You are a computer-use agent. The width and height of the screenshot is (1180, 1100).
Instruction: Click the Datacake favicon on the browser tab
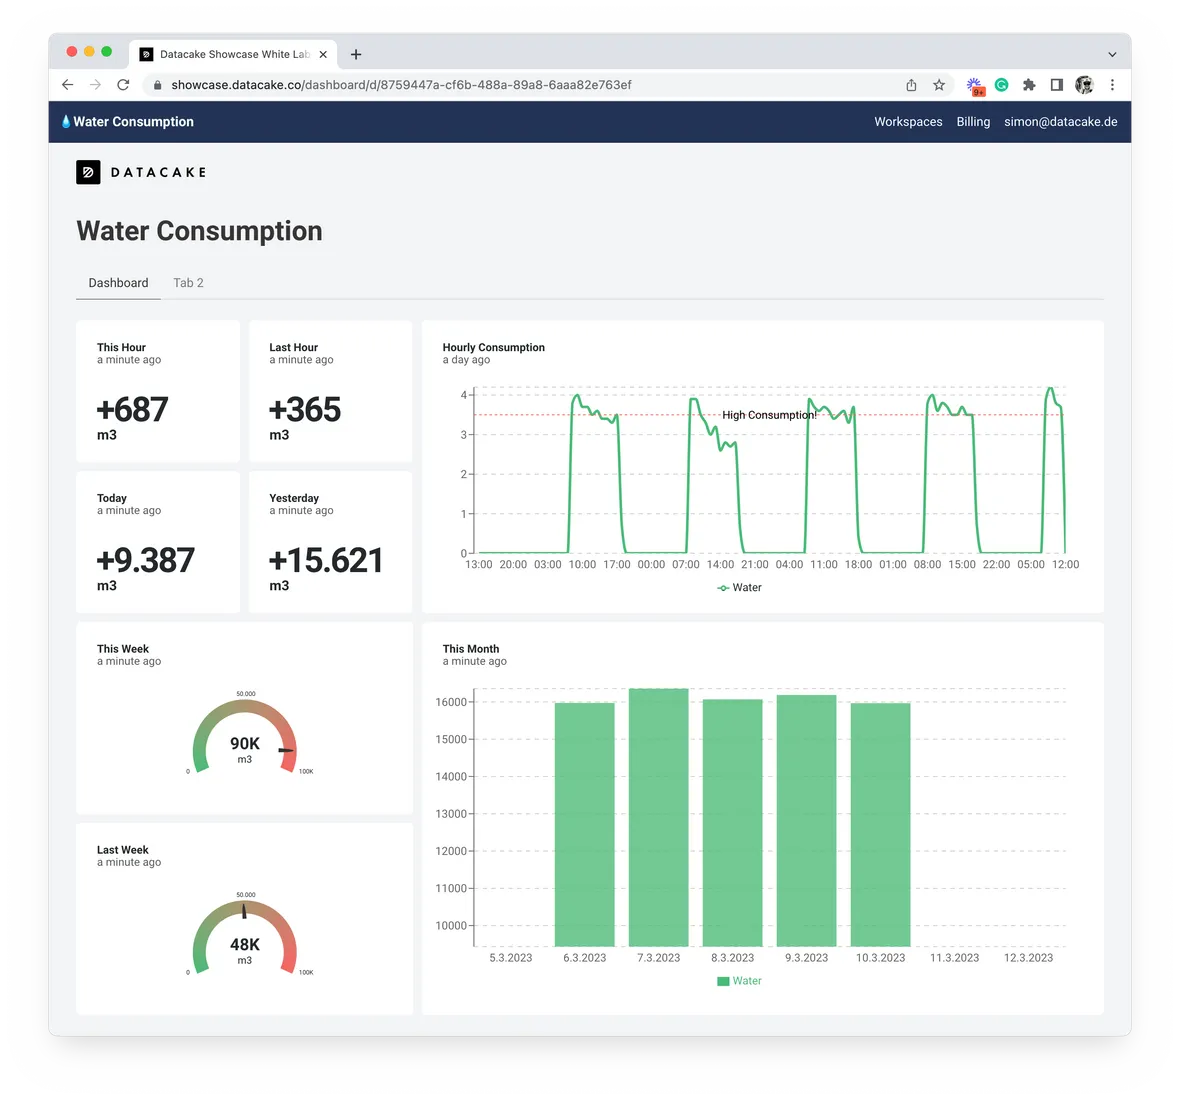pos(147,54)
